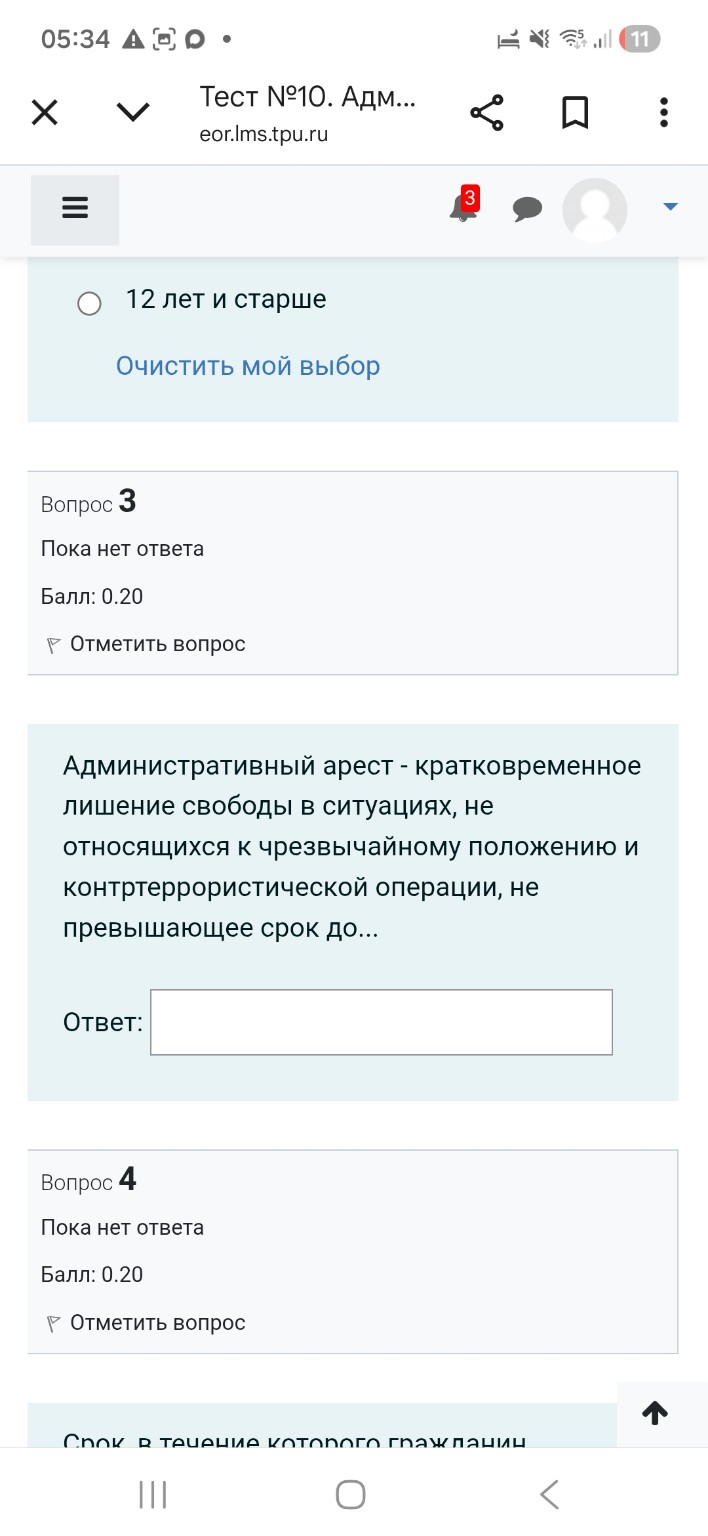Screen dimensions: 708x1536
Task: Select the radio option 12 лет и старше
Action: coord(89,302)
